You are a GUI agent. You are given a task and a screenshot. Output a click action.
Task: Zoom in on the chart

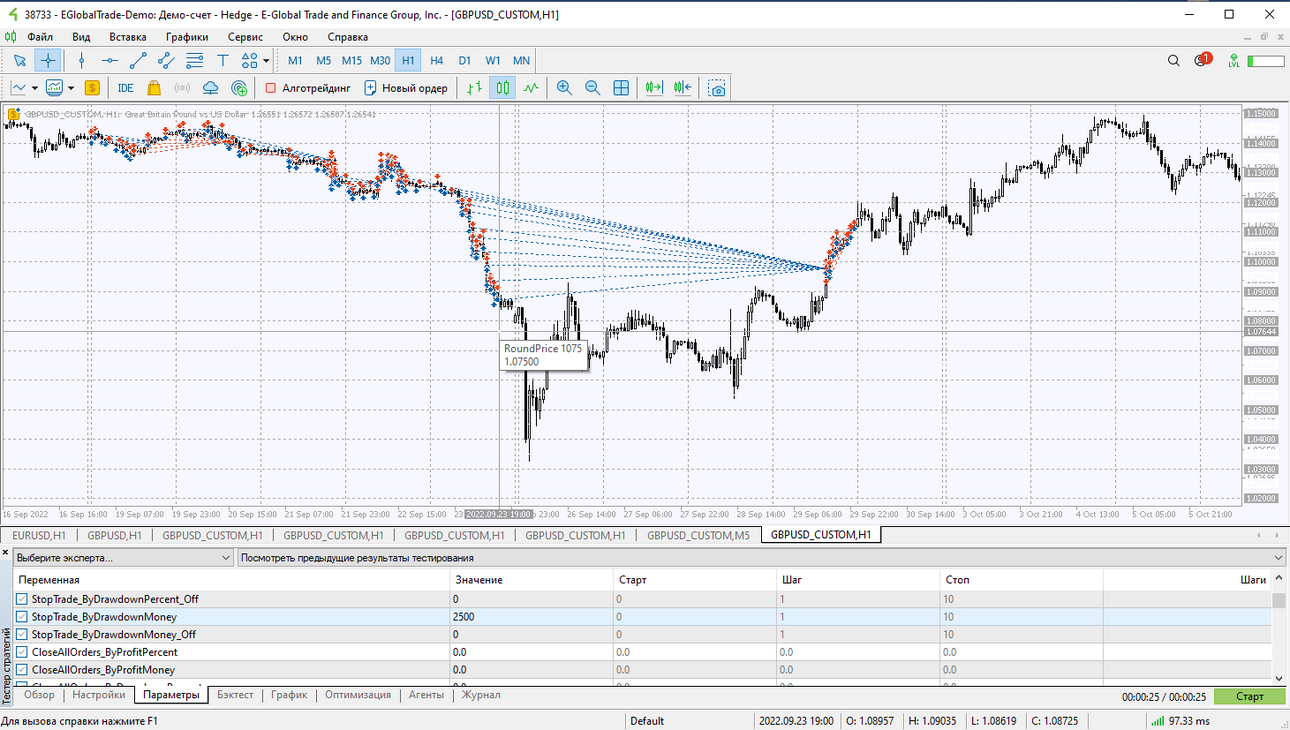[x=564, y=88]
